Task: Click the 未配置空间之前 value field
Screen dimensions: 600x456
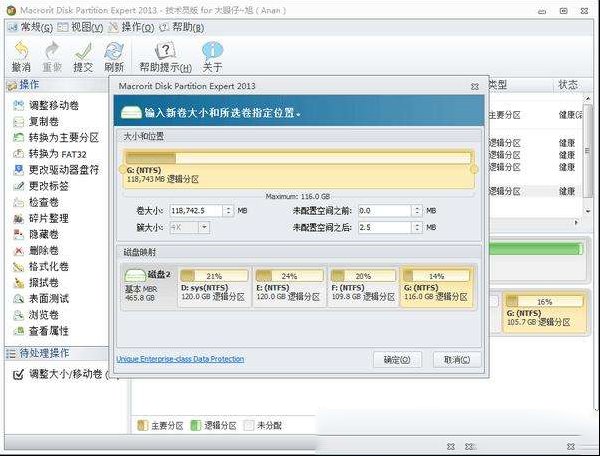Action: click(x=385, y=210)
